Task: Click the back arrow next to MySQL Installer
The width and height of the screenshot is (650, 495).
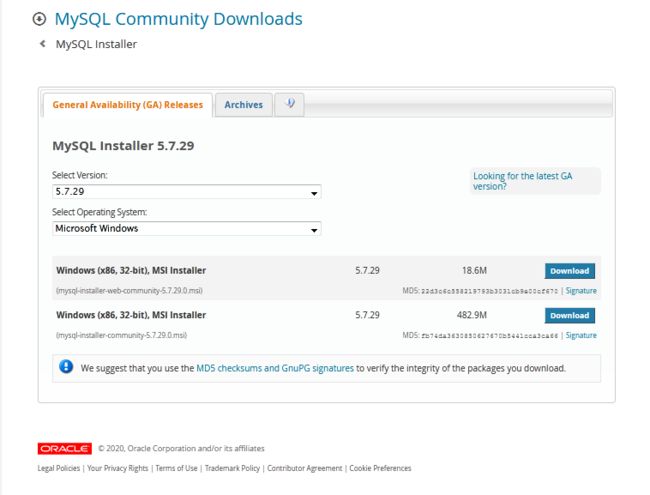Action: click(42, 44)
